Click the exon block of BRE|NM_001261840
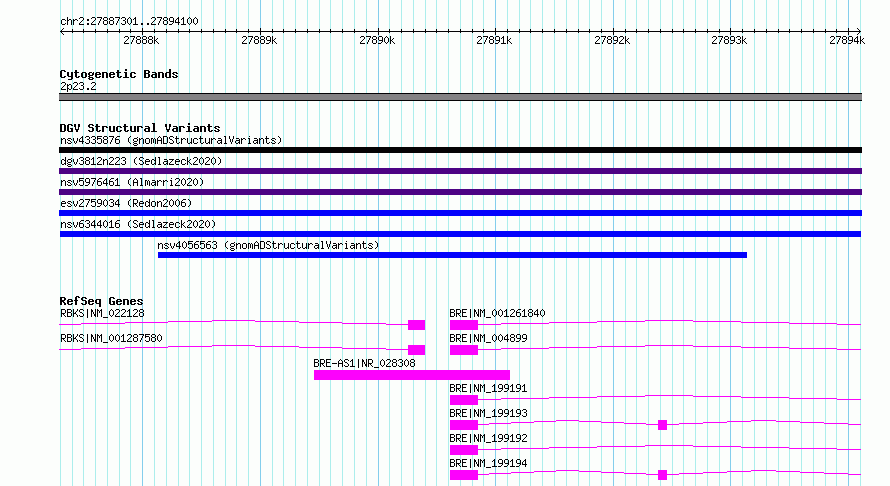This screenshot has width=890, height=486. (x=464, y=325)
